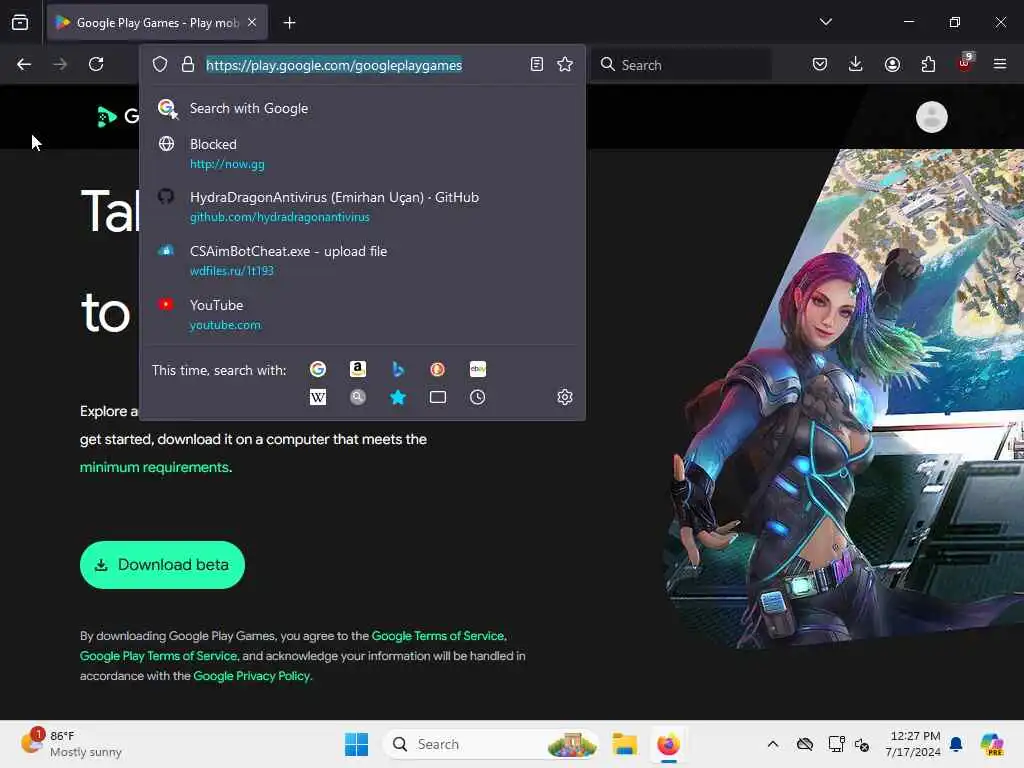The height and width of the screenshot is (768, 1024).
Task: Select CSAimBotCheat.exe upload file suggestion
Action: coord(362,261)
